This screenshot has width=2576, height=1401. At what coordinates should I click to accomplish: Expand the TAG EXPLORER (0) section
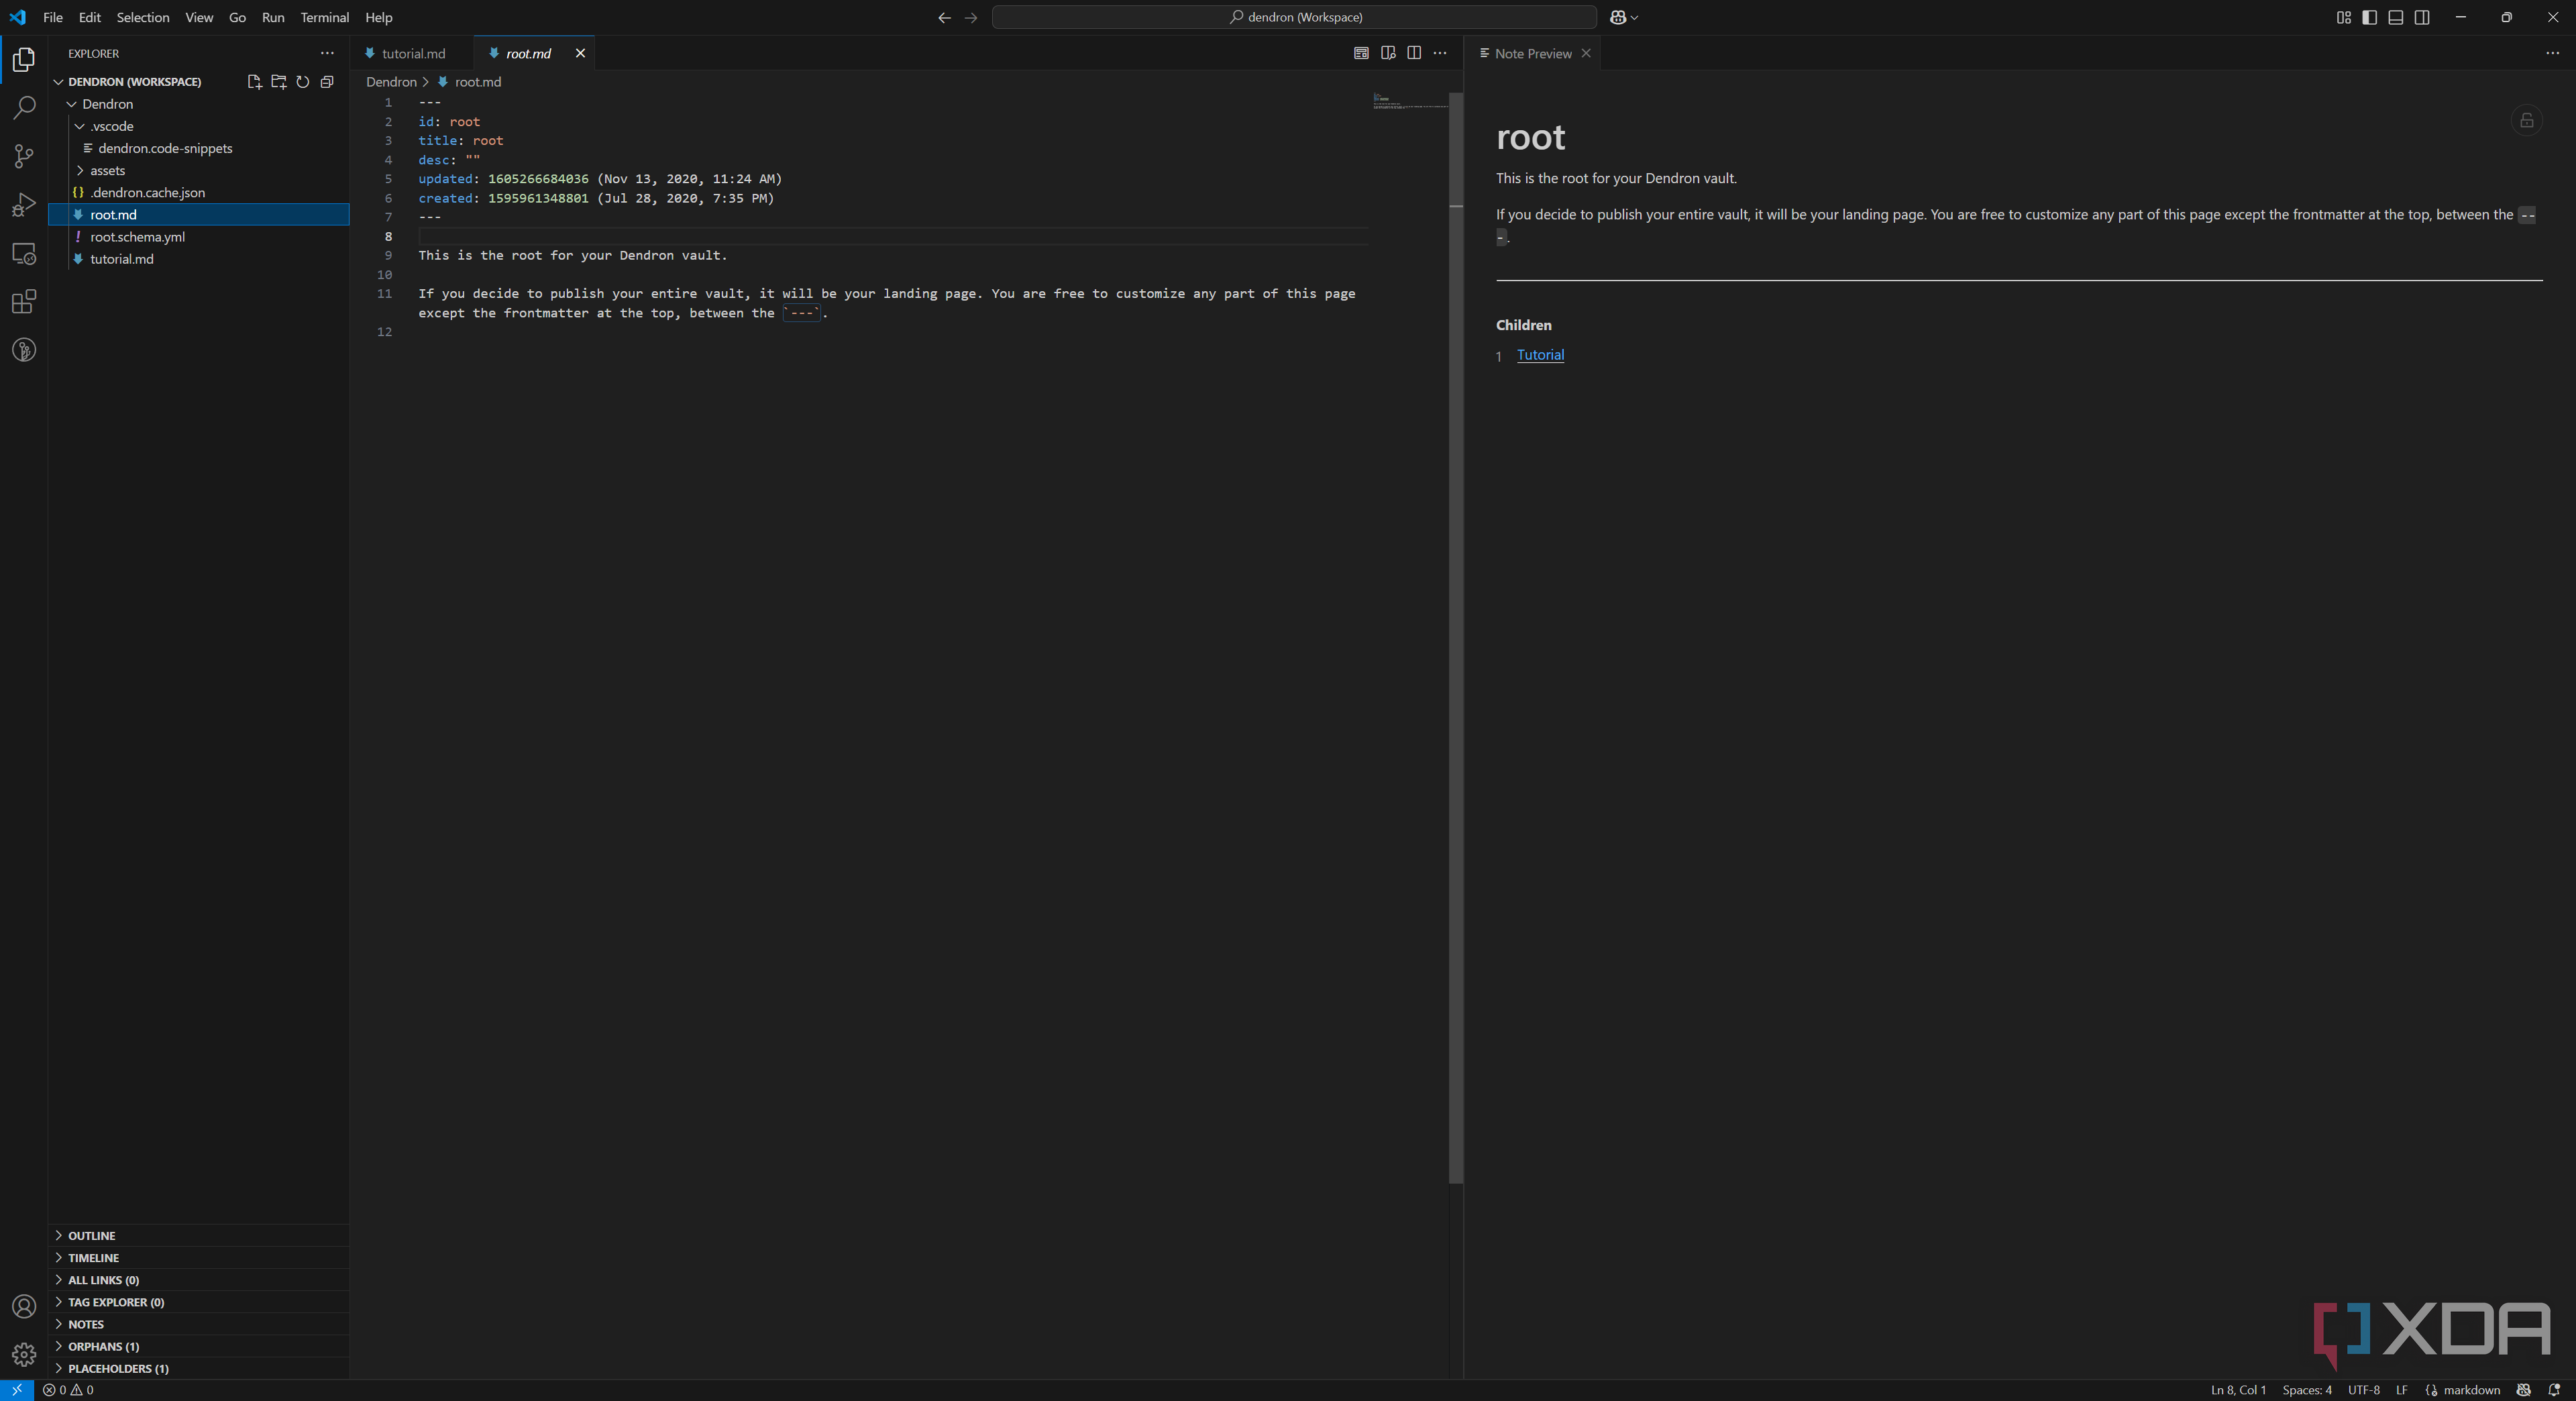[x=199, y=1302]
